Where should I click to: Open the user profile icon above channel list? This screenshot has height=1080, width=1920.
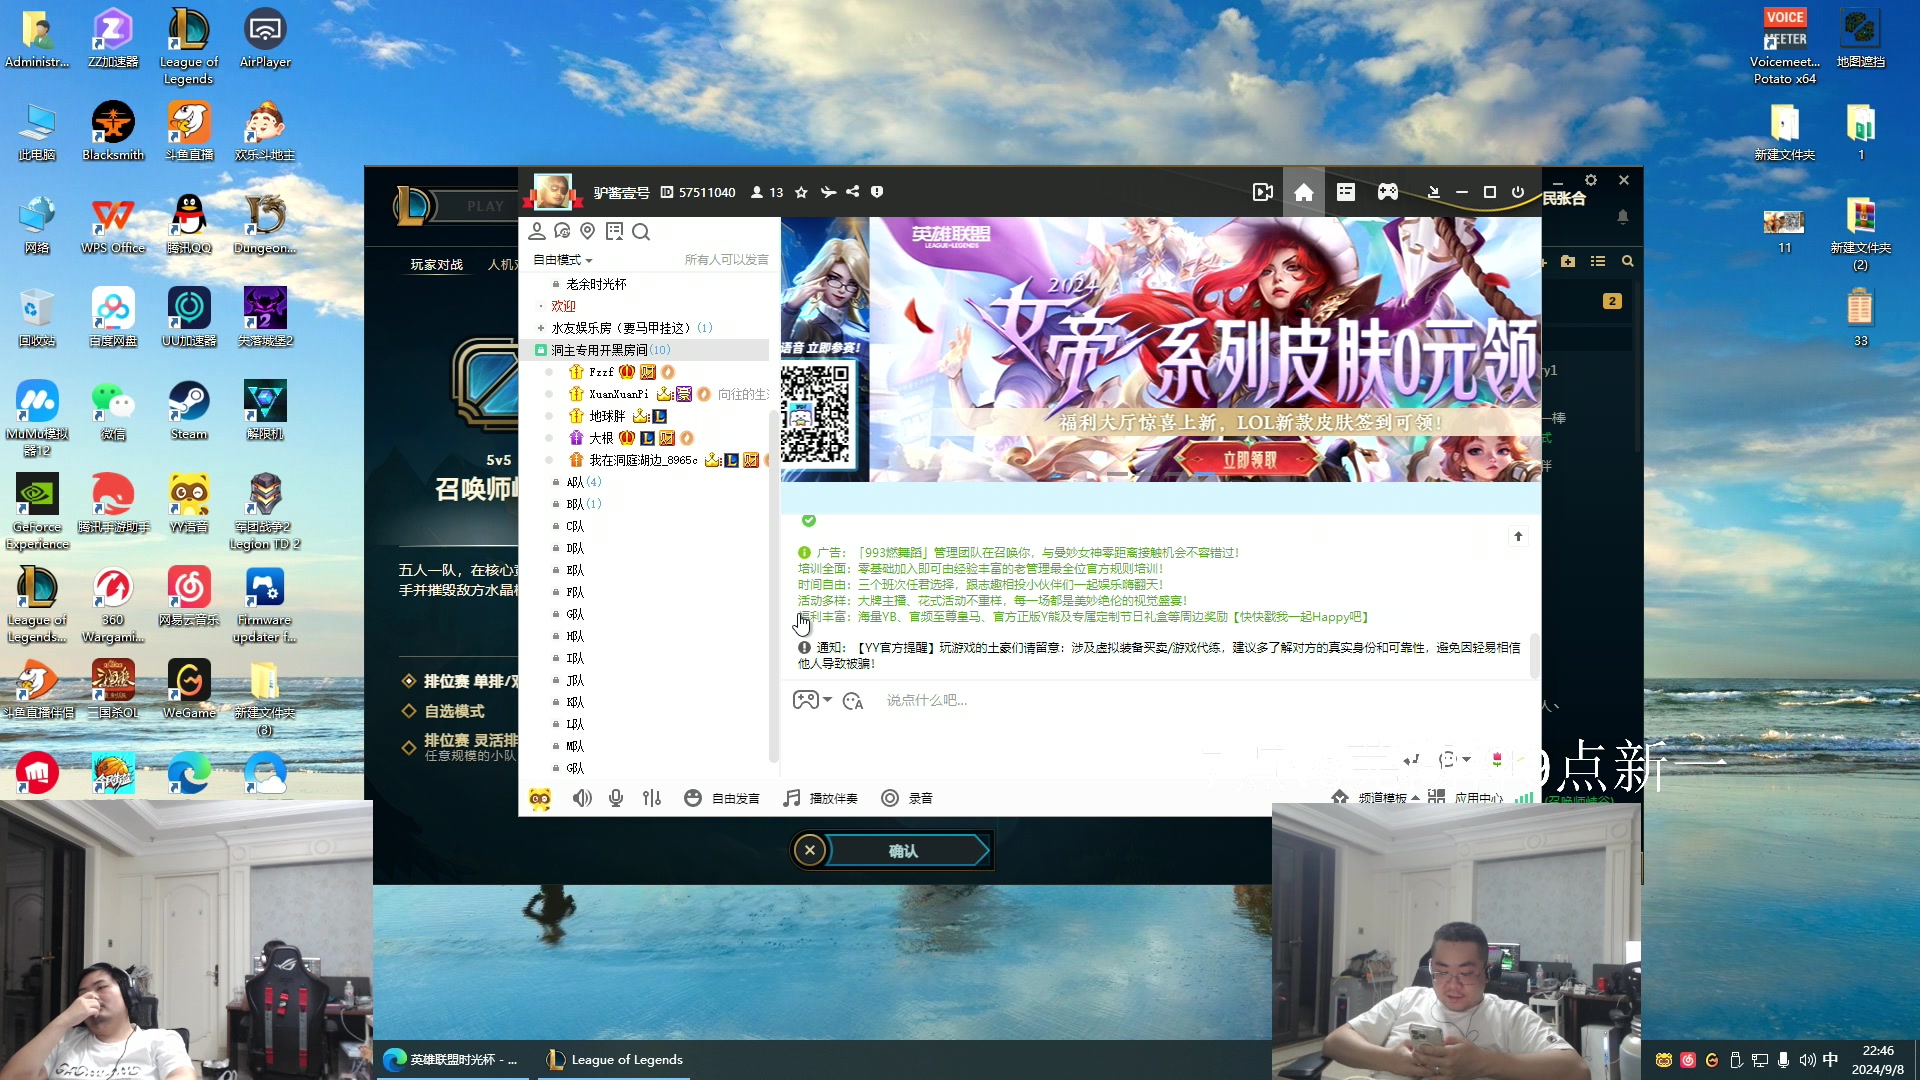tap(537, 231)
